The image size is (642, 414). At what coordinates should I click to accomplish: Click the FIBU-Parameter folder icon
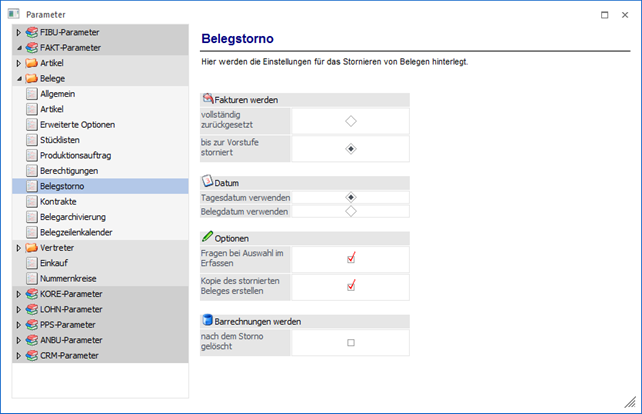[32, 32]
